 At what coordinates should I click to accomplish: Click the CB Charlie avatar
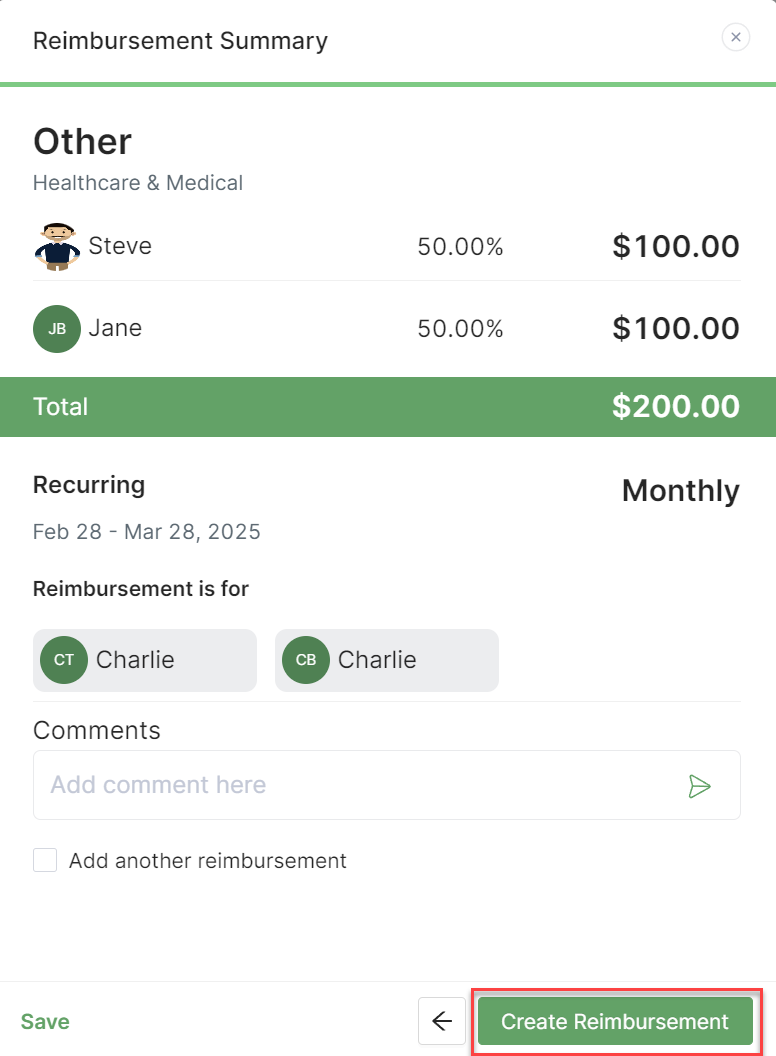[306, 660]
